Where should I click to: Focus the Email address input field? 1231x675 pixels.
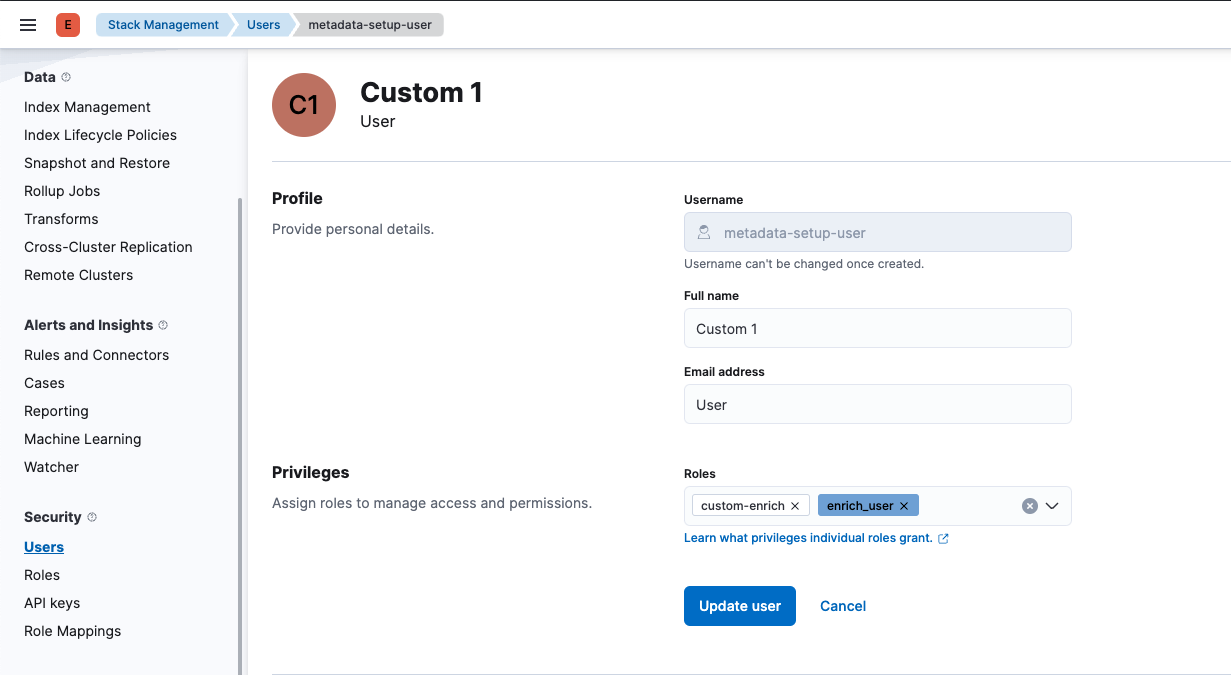click(878, 404)
